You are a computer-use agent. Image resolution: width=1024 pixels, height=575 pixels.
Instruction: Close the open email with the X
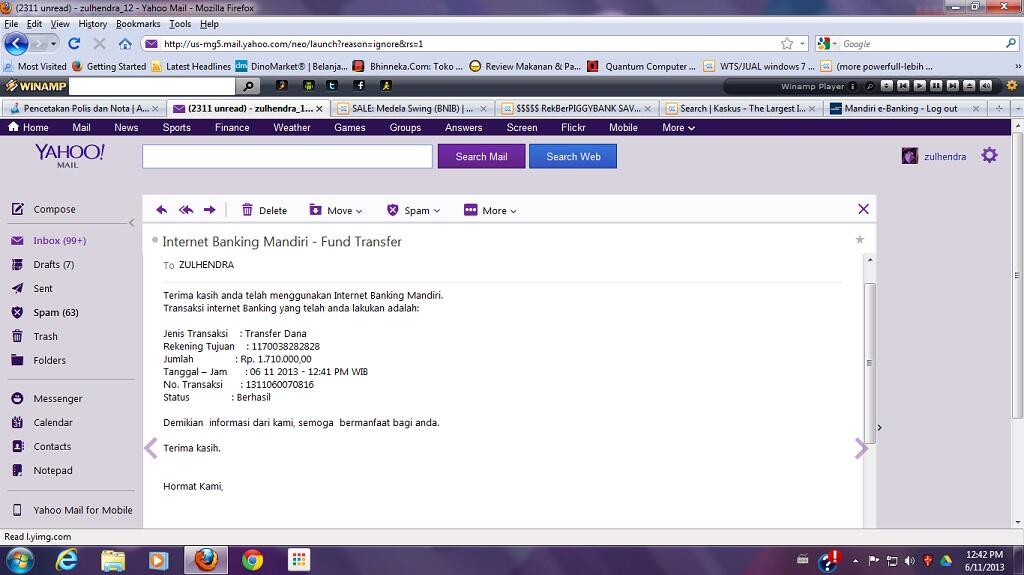(863, 209)
